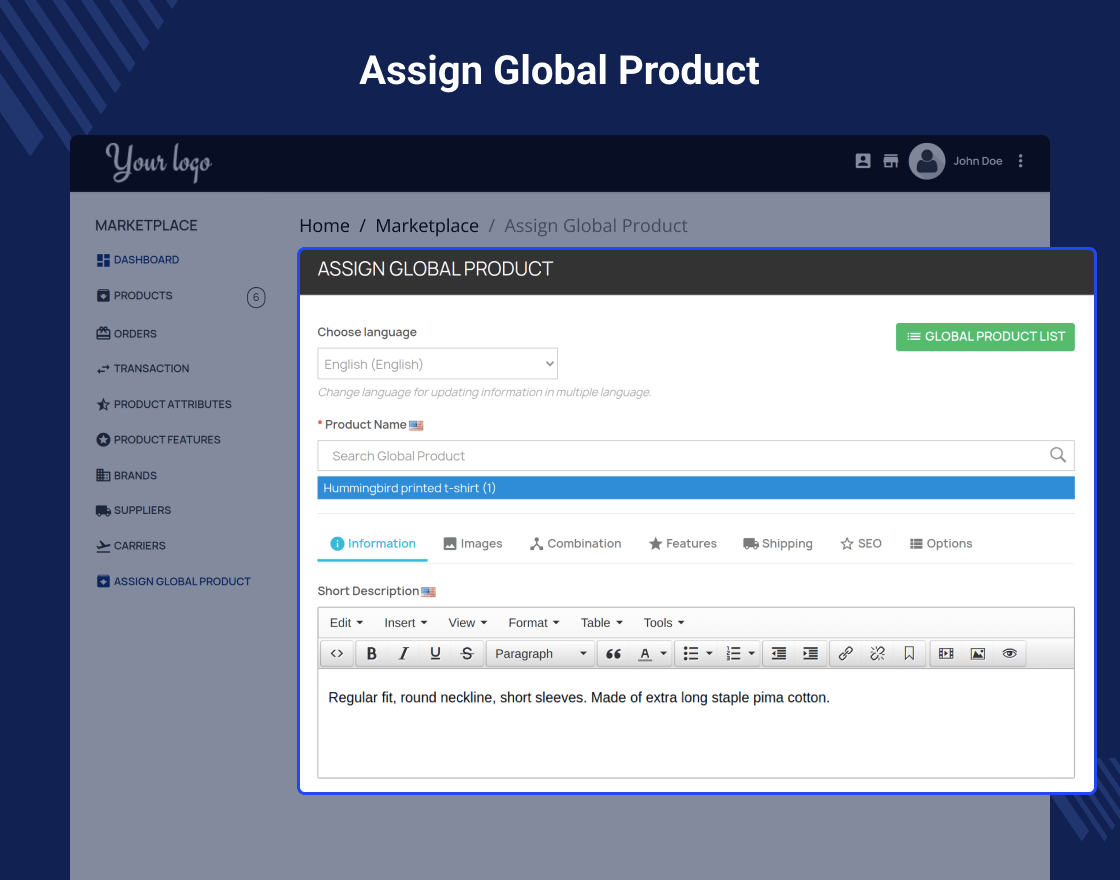
Task: Click inside the Short Description text area
Action: (696, 723)
